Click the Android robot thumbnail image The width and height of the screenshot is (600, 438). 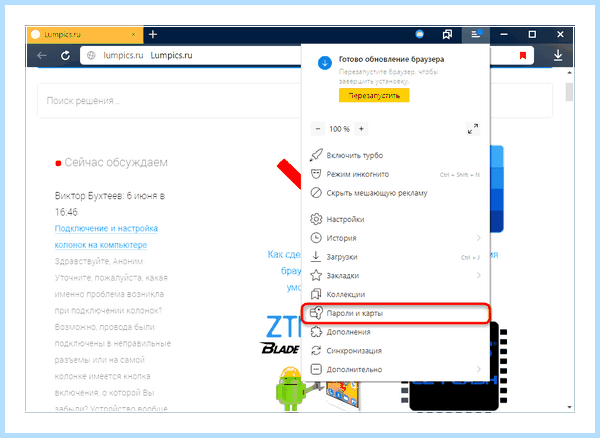(x=291, y=388)
